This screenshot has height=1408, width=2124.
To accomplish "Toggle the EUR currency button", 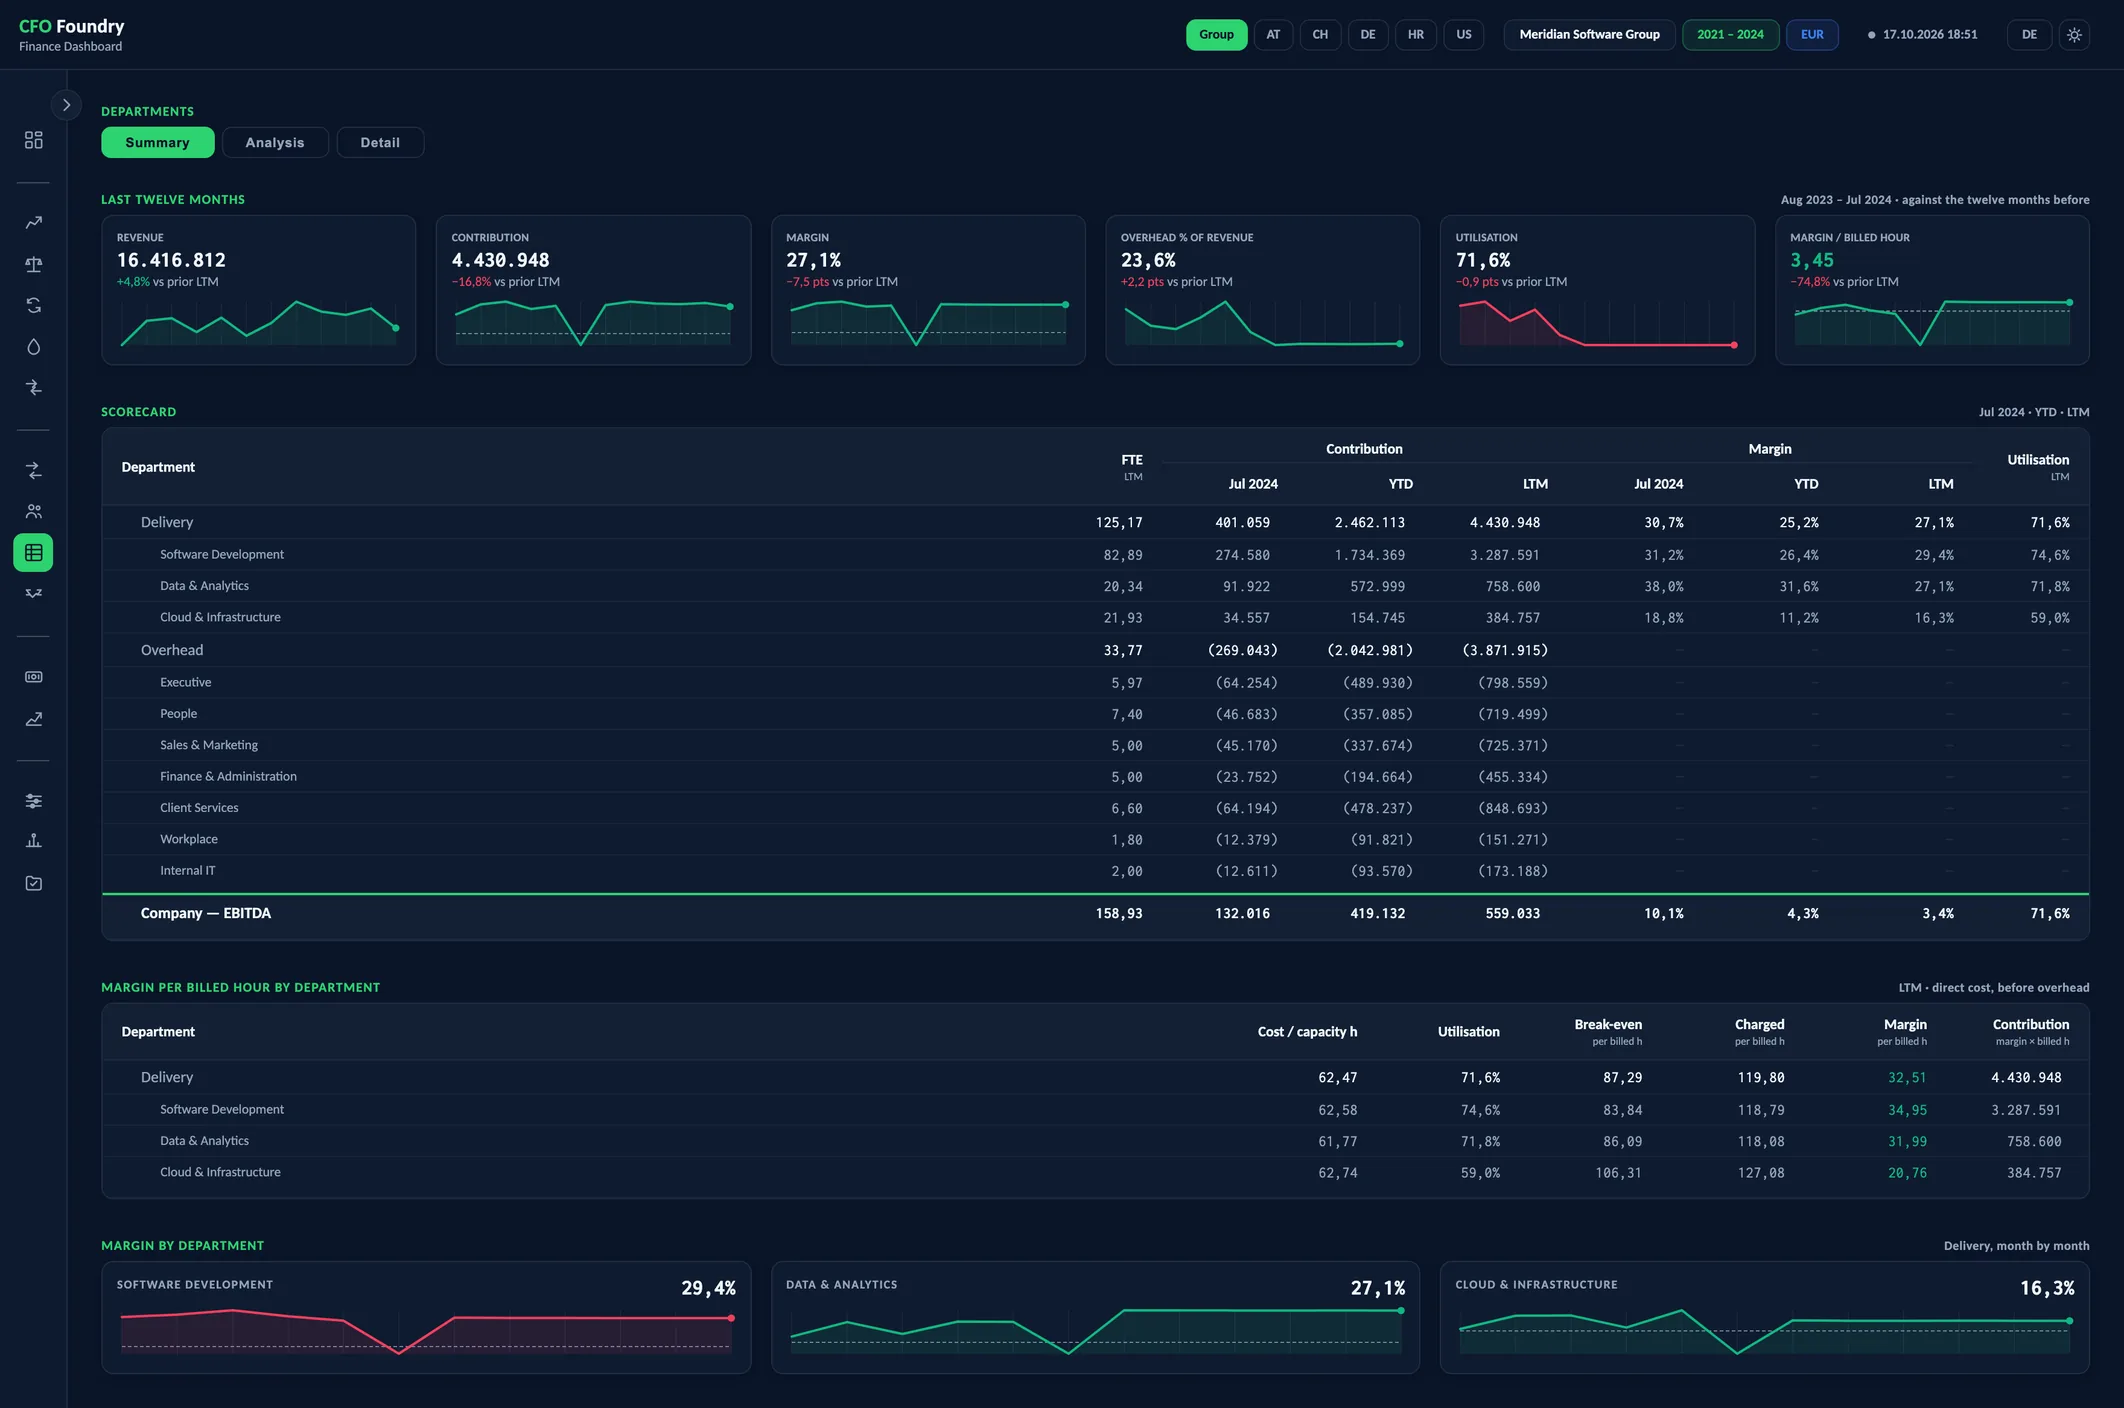I will click(x=1812, y=34).
